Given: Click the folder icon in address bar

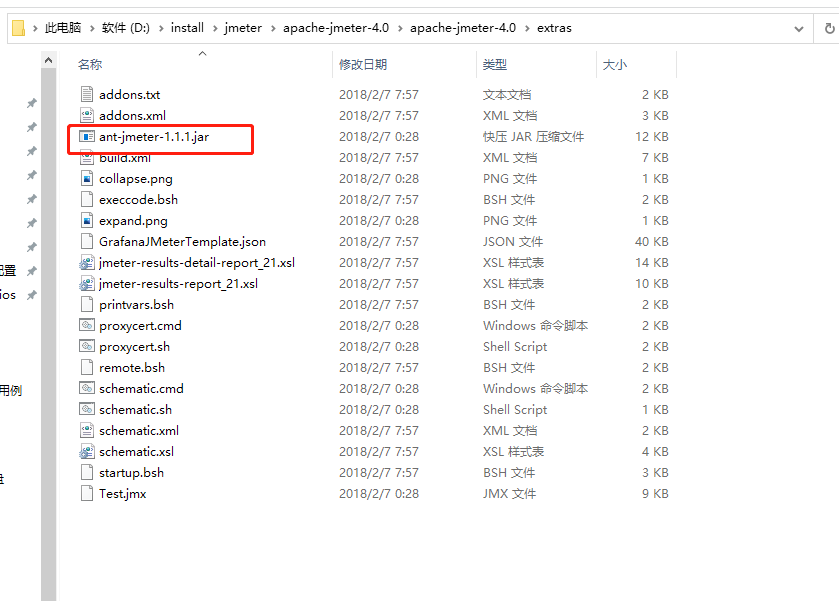Looking at the screenshot, I should [x=18, y=28].
